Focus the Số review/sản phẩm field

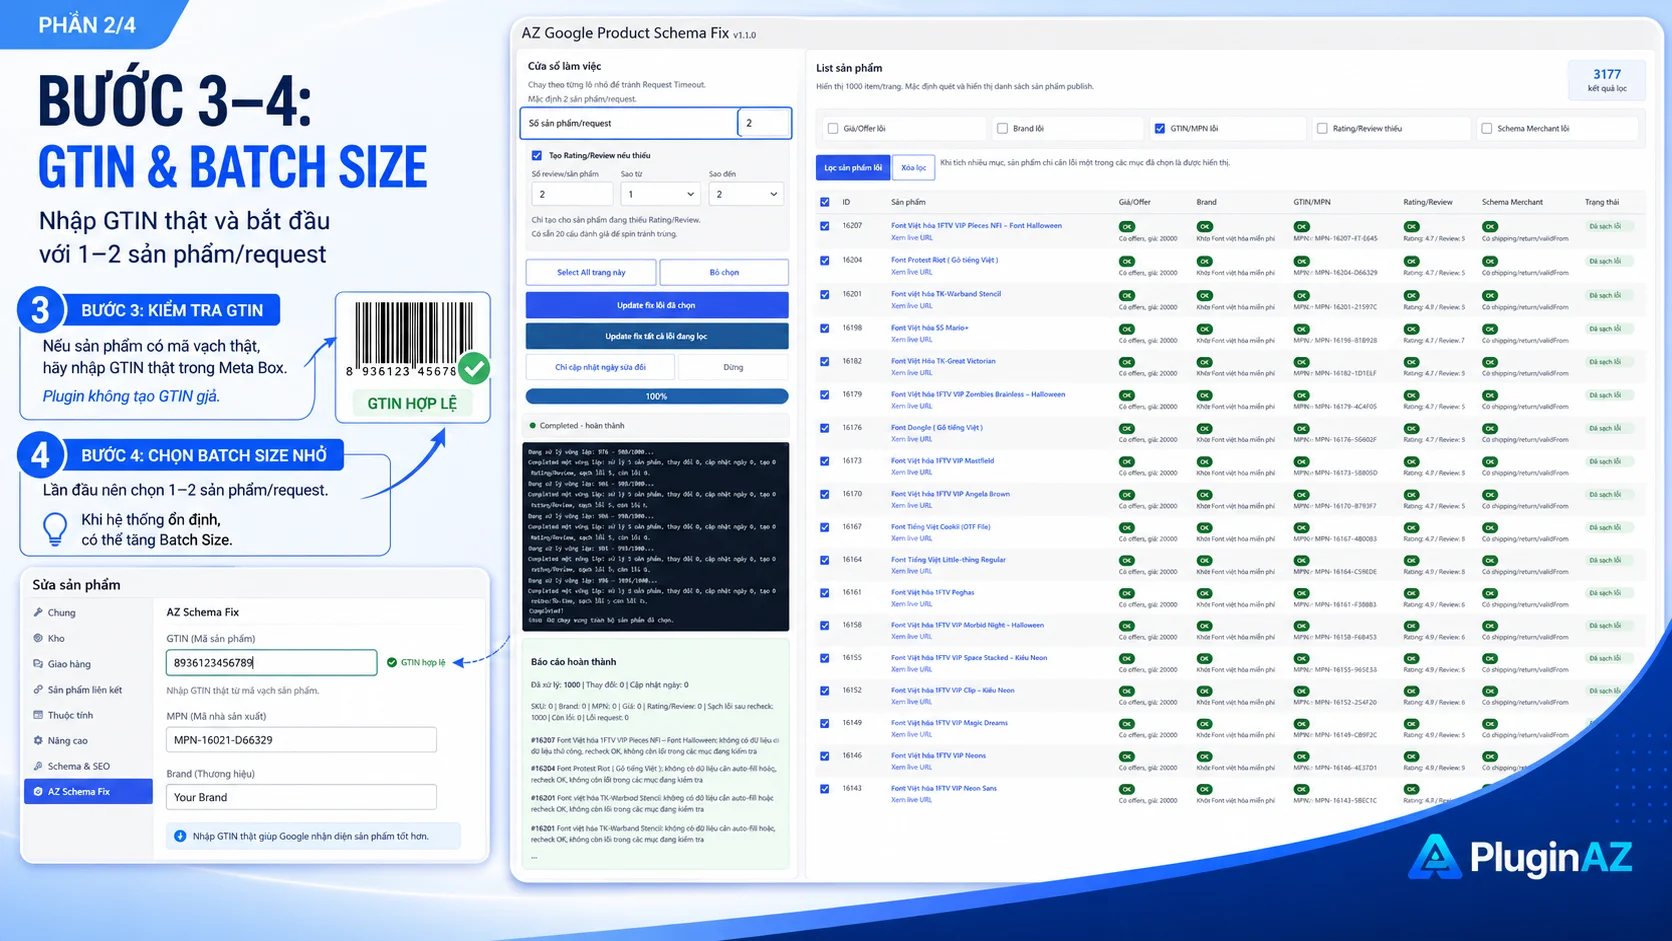point(571,194)
